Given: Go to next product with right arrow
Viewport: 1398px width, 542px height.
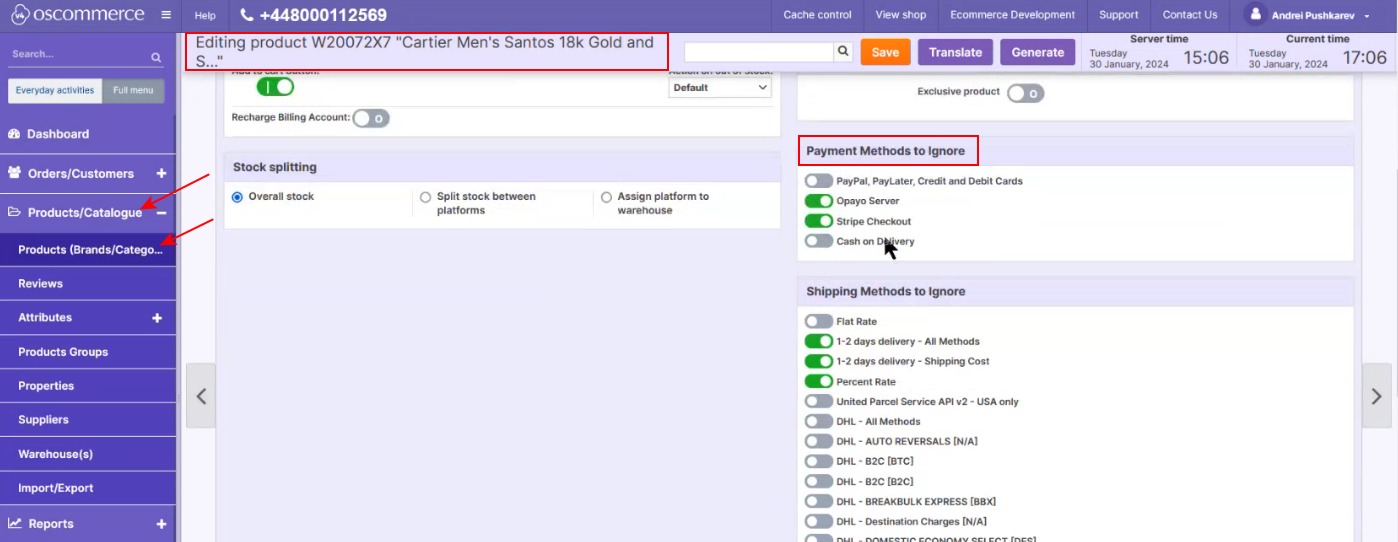Looking at the screenshot, I should [x=1376, y=396].
